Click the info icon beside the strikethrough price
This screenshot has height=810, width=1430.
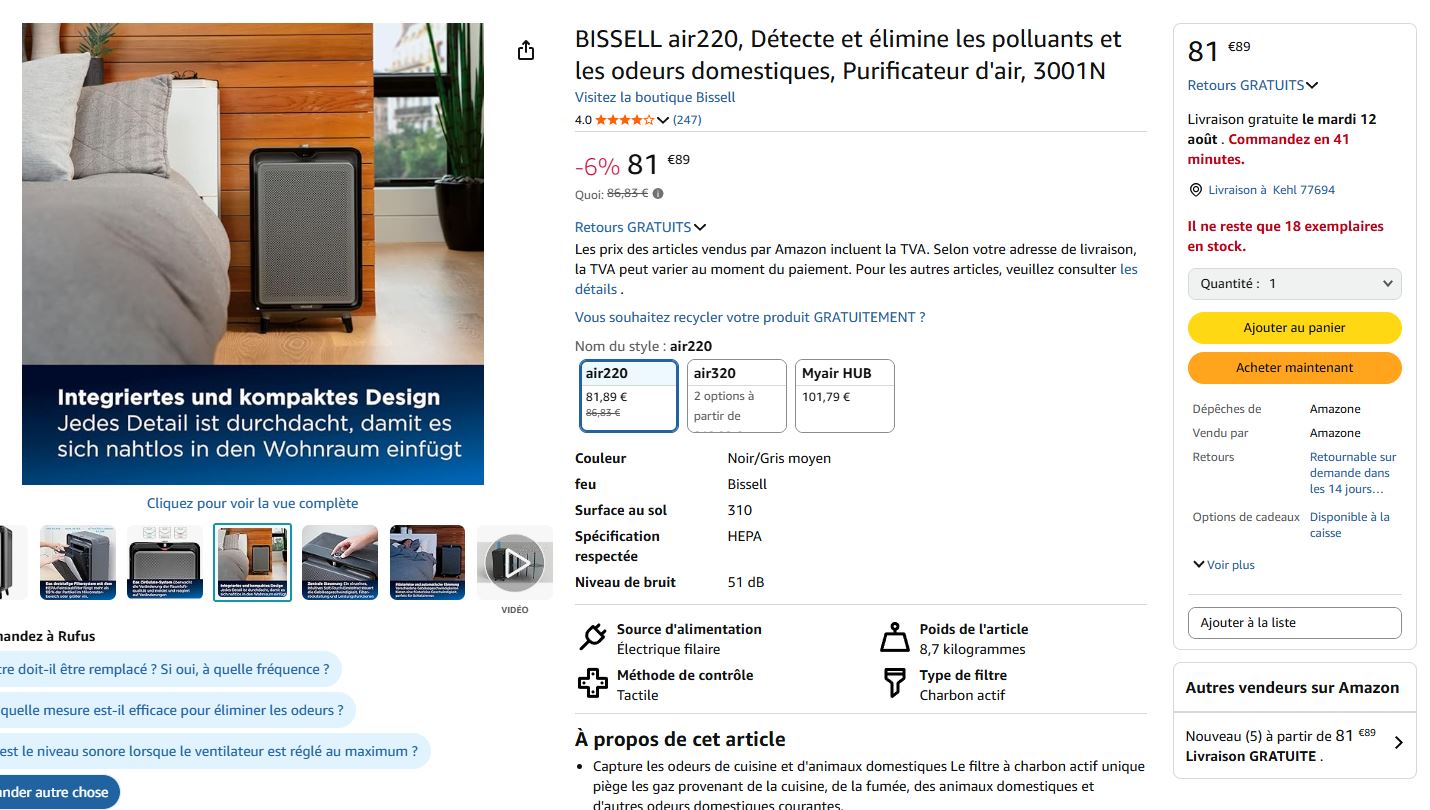658,194
